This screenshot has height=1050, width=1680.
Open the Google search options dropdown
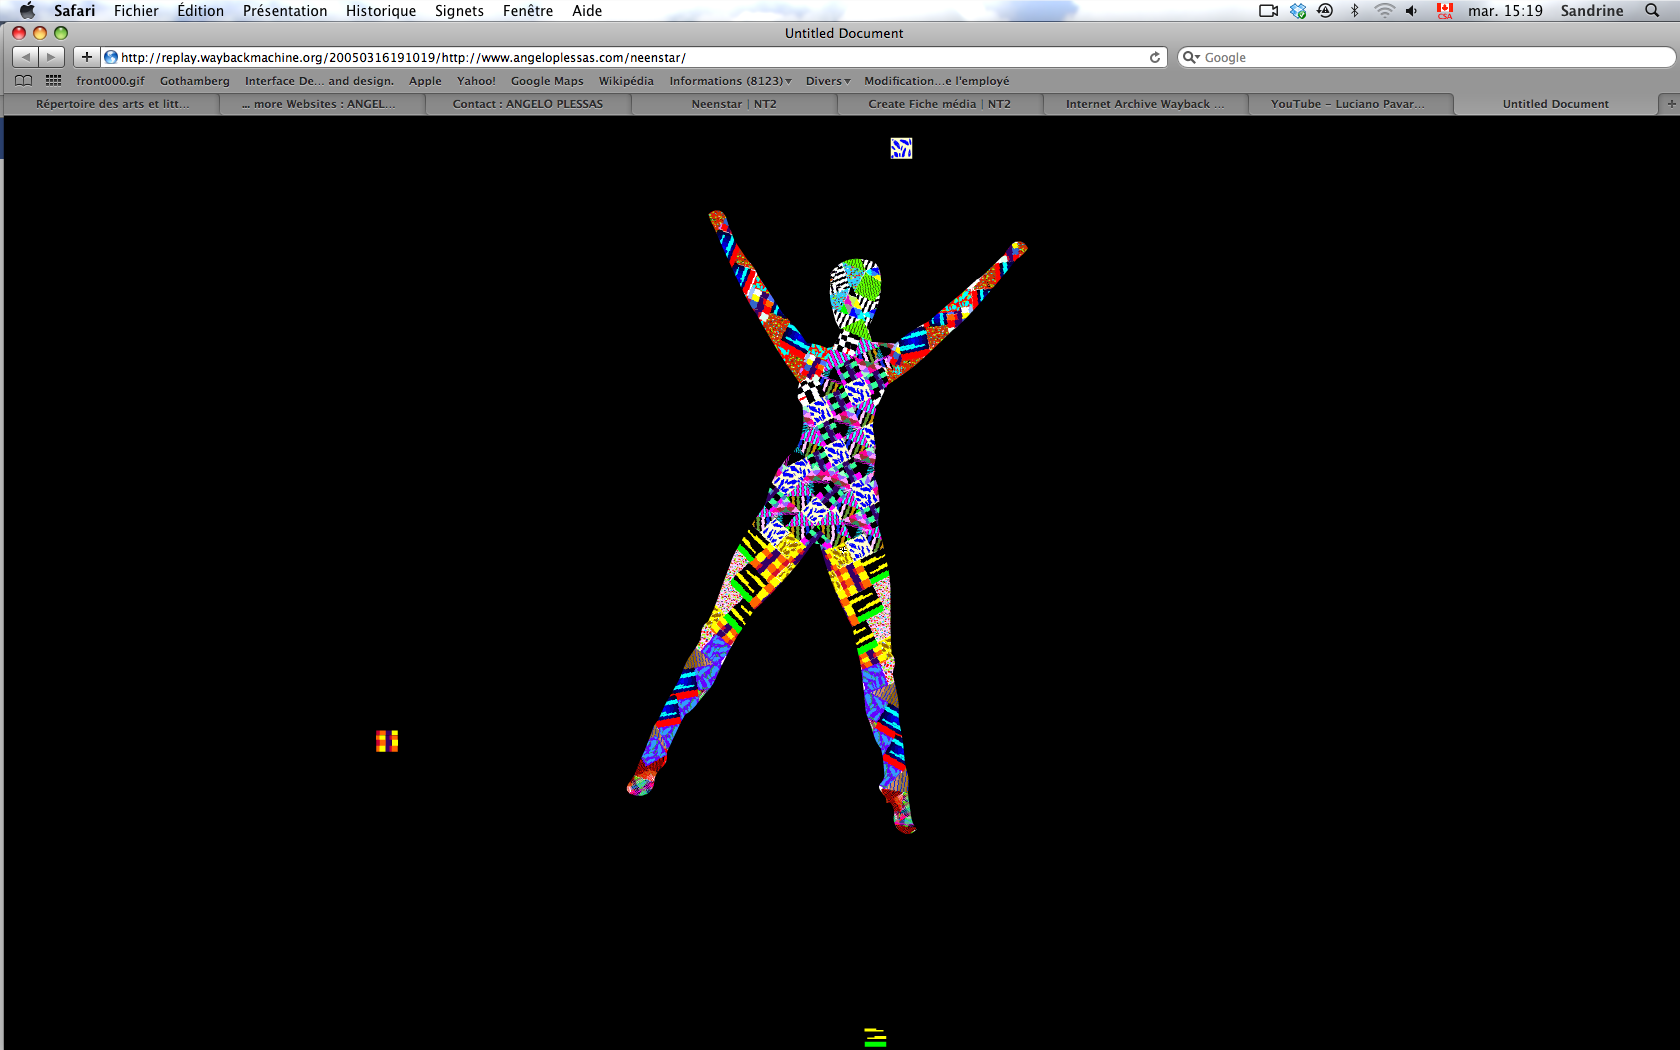[x=1191, y=58]
